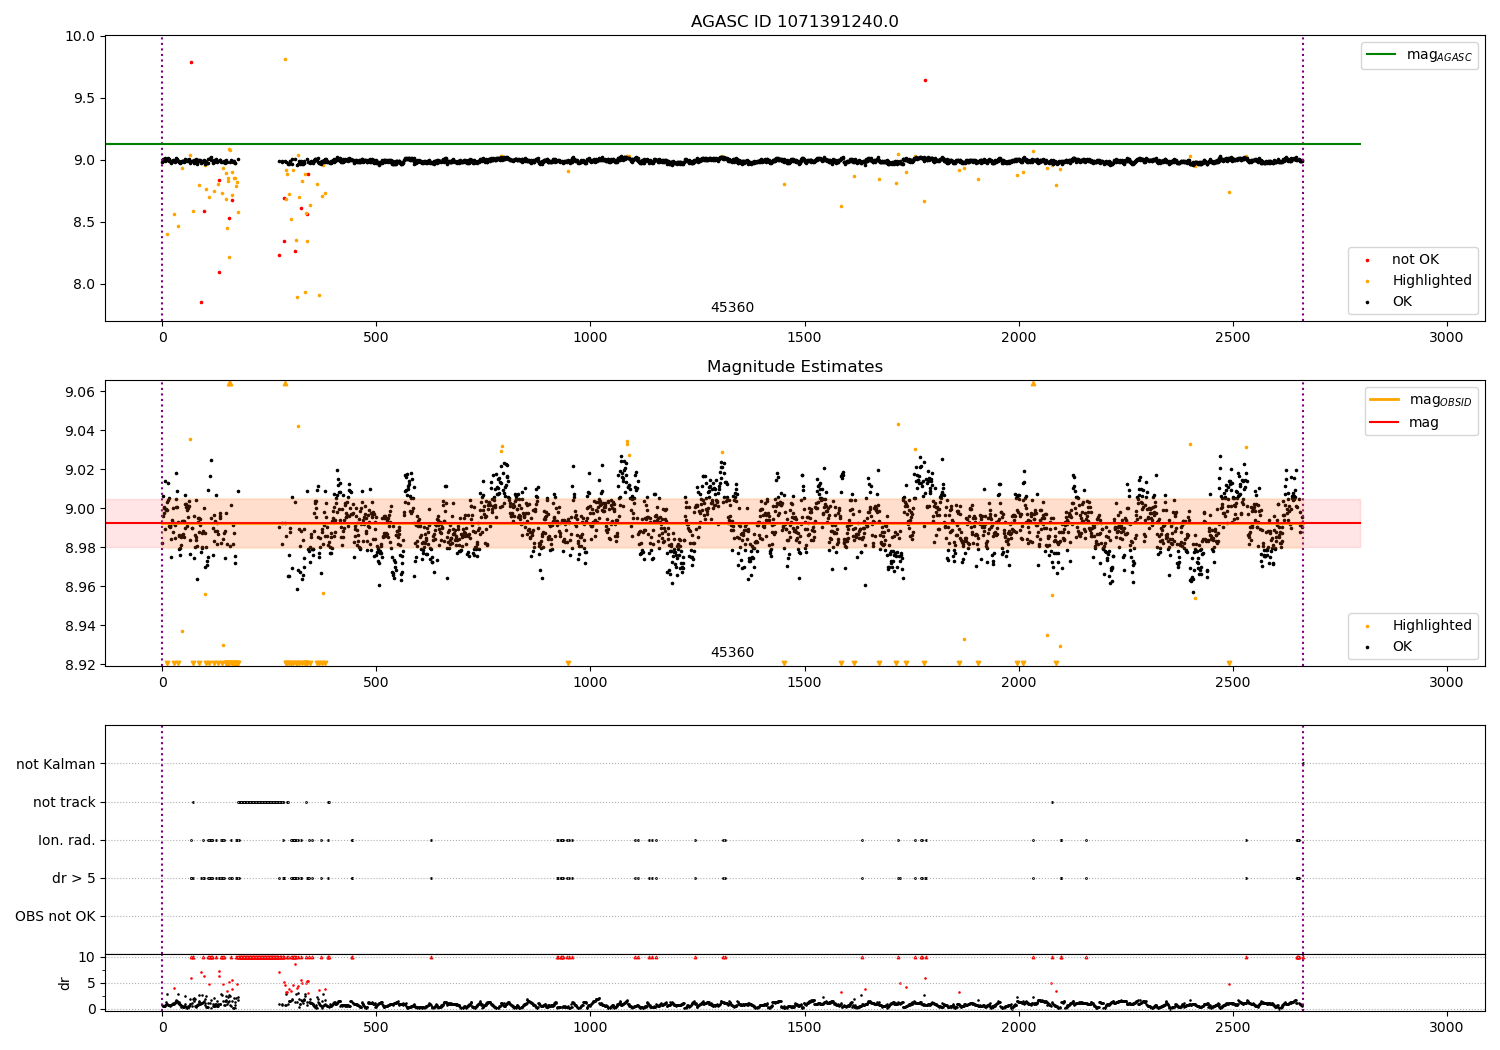
Task: Select 'Highlighted' in the top panel legend
Action: 1432,281
